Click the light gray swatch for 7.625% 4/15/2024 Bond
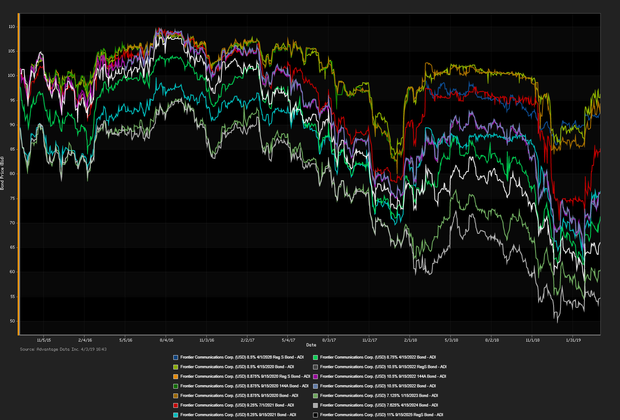 click(316, 405)
